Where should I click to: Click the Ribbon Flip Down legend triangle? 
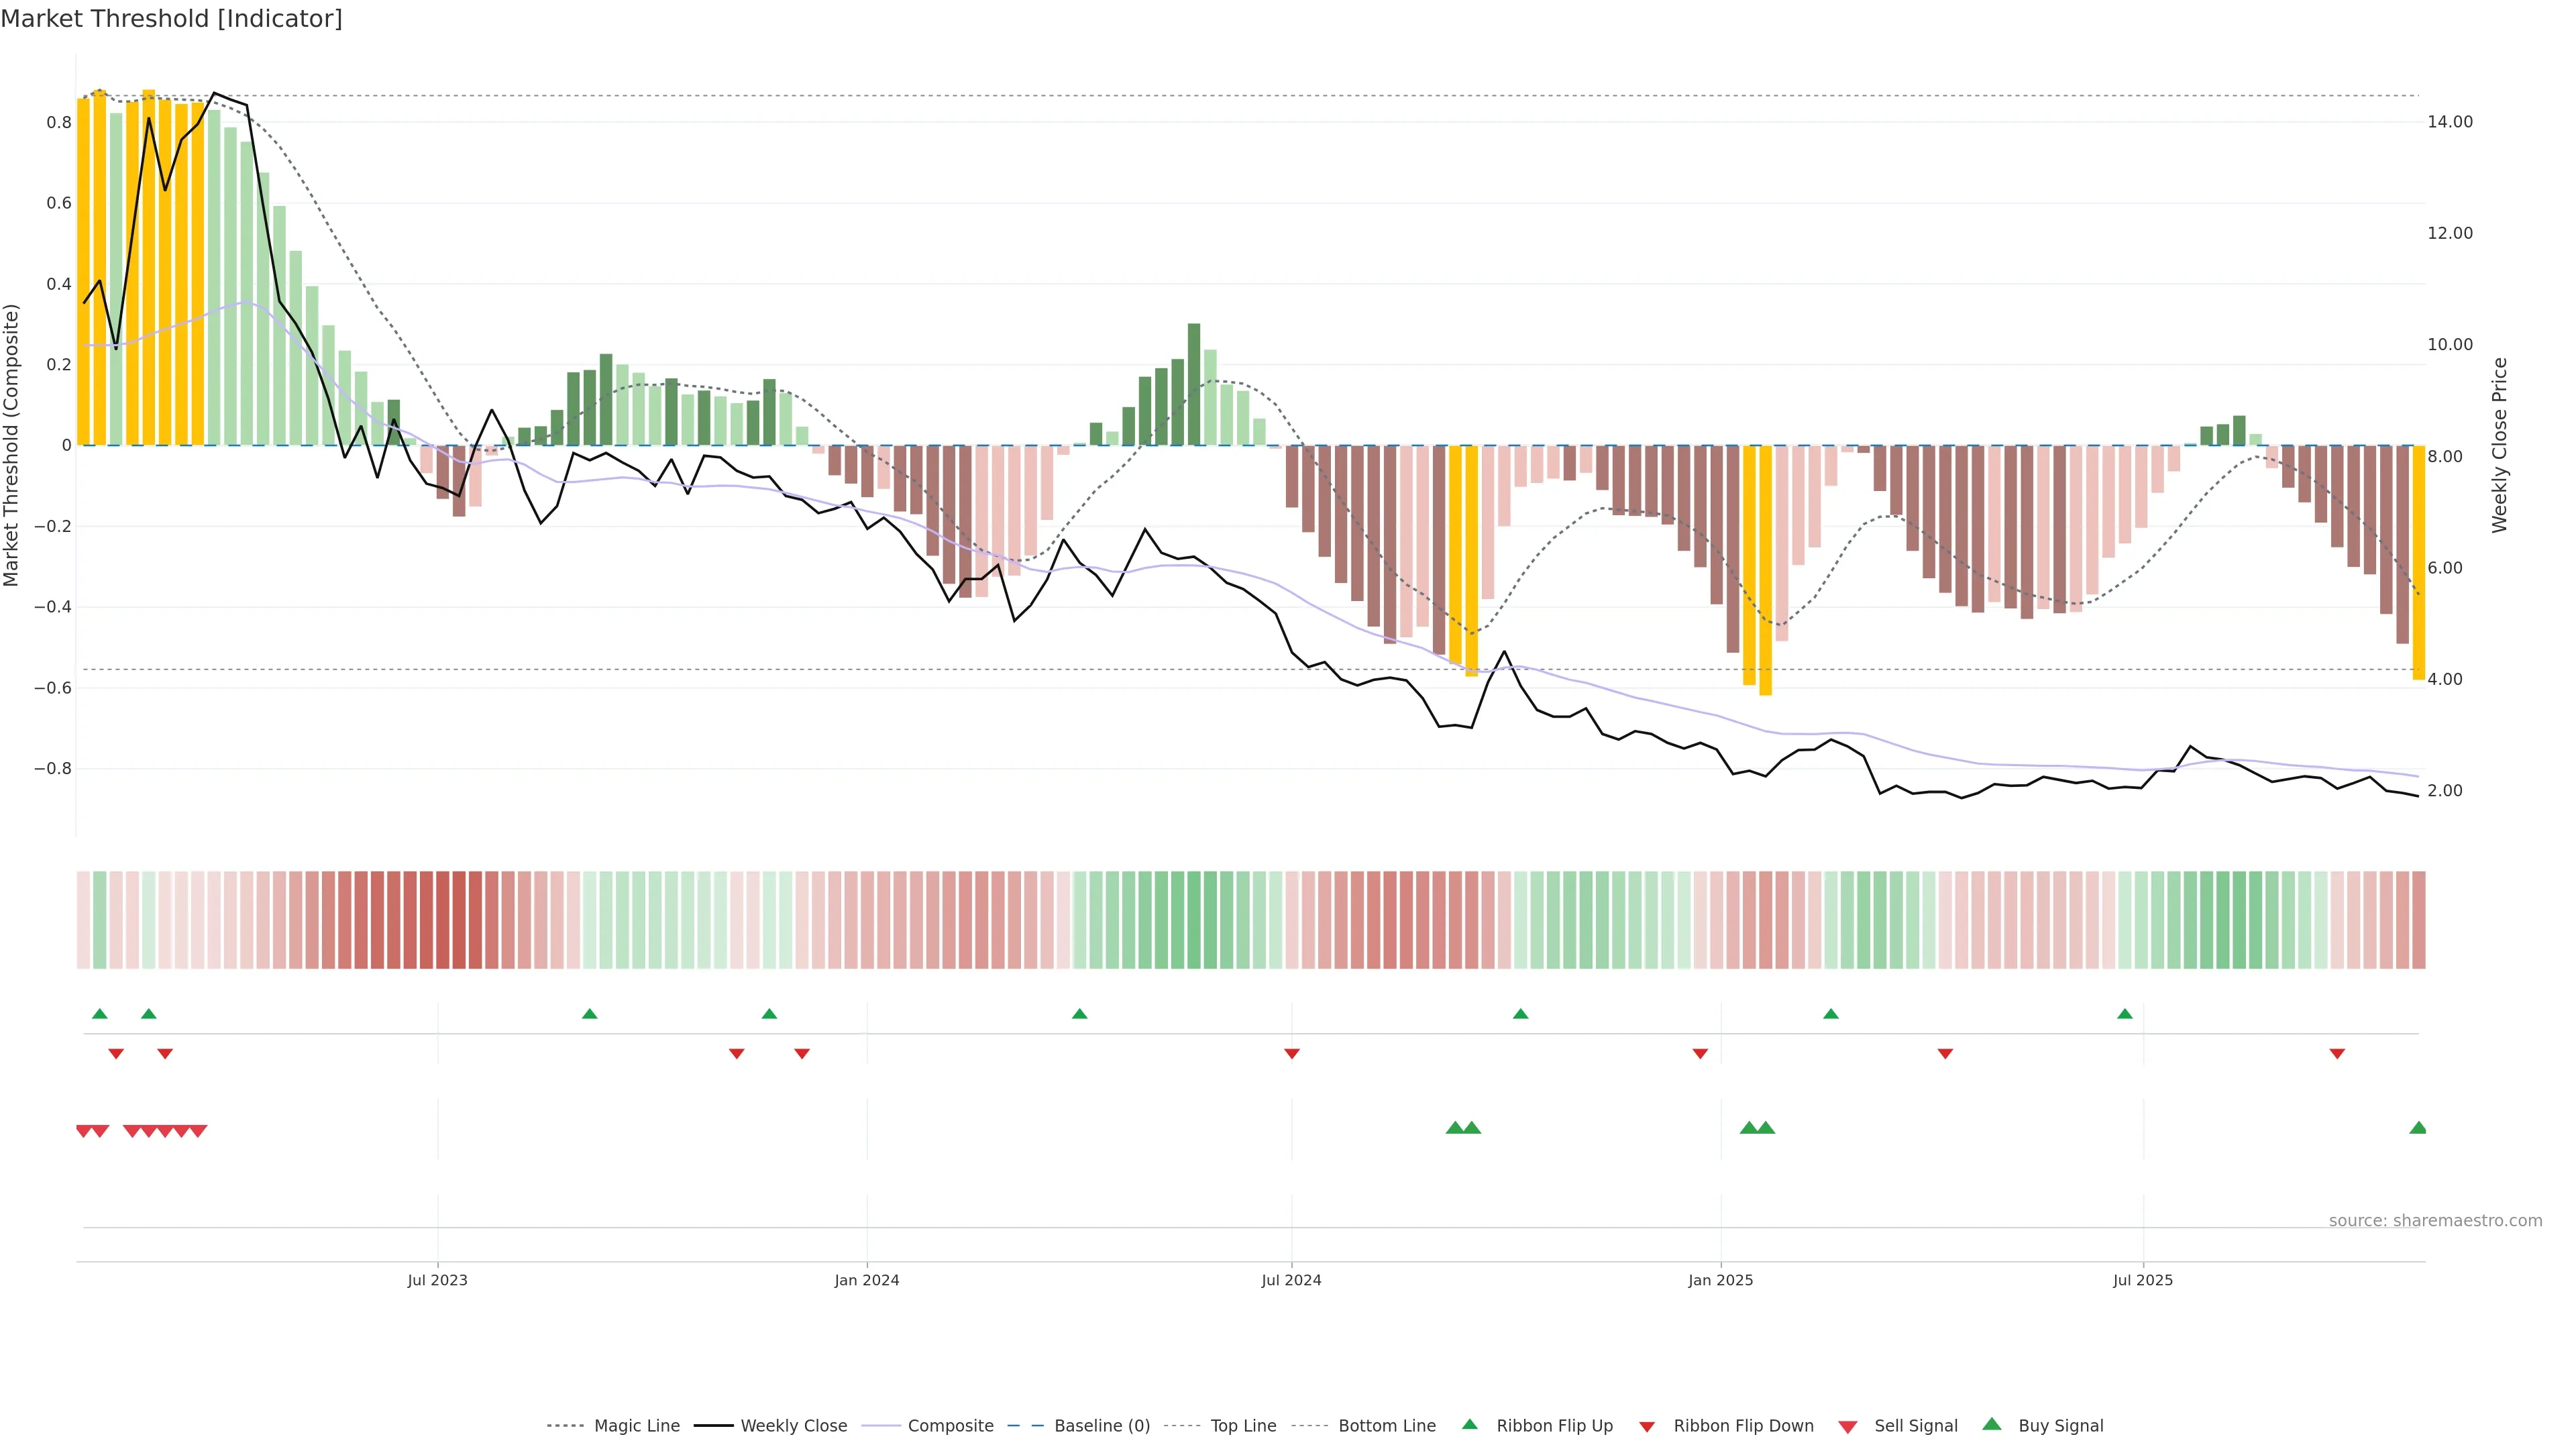(1646, 1427)
